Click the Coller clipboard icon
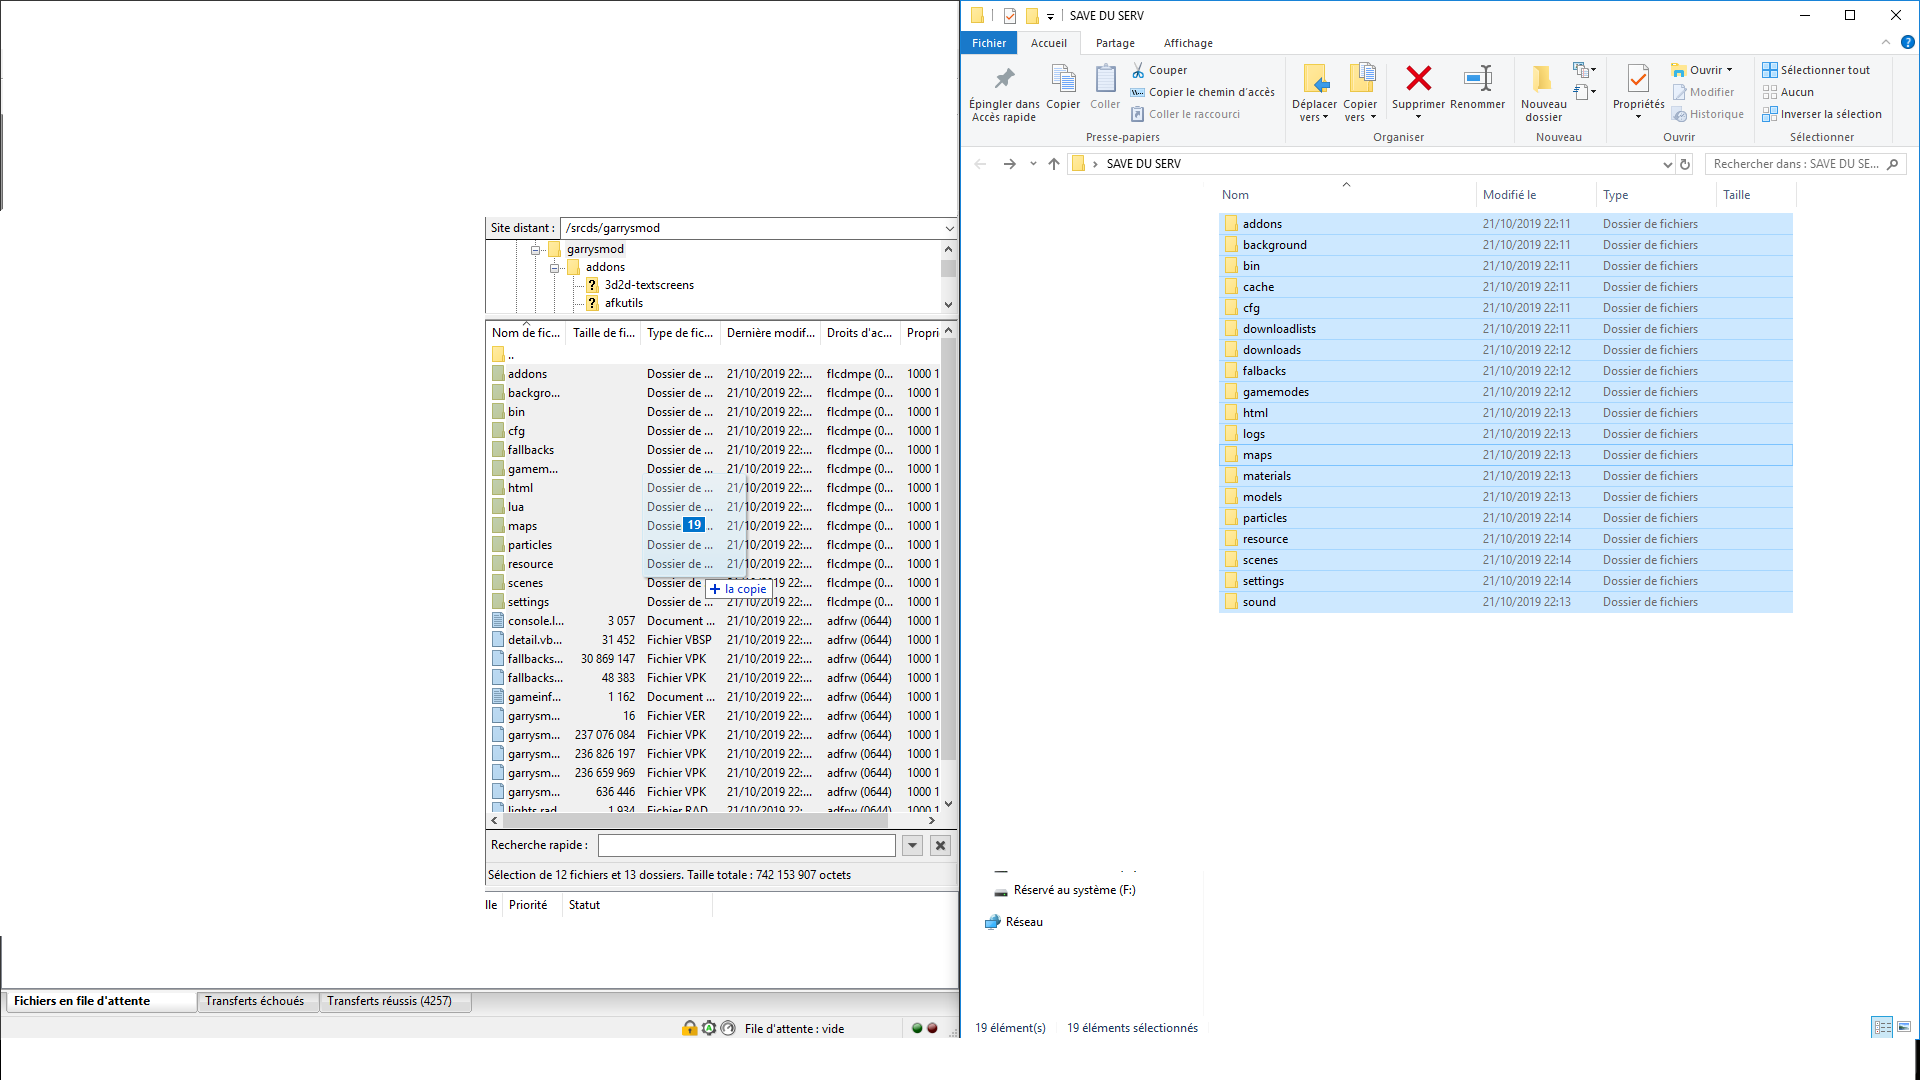Image resolution: width=1920 pixels, height=1080 pixels. tap(1105, 78)
